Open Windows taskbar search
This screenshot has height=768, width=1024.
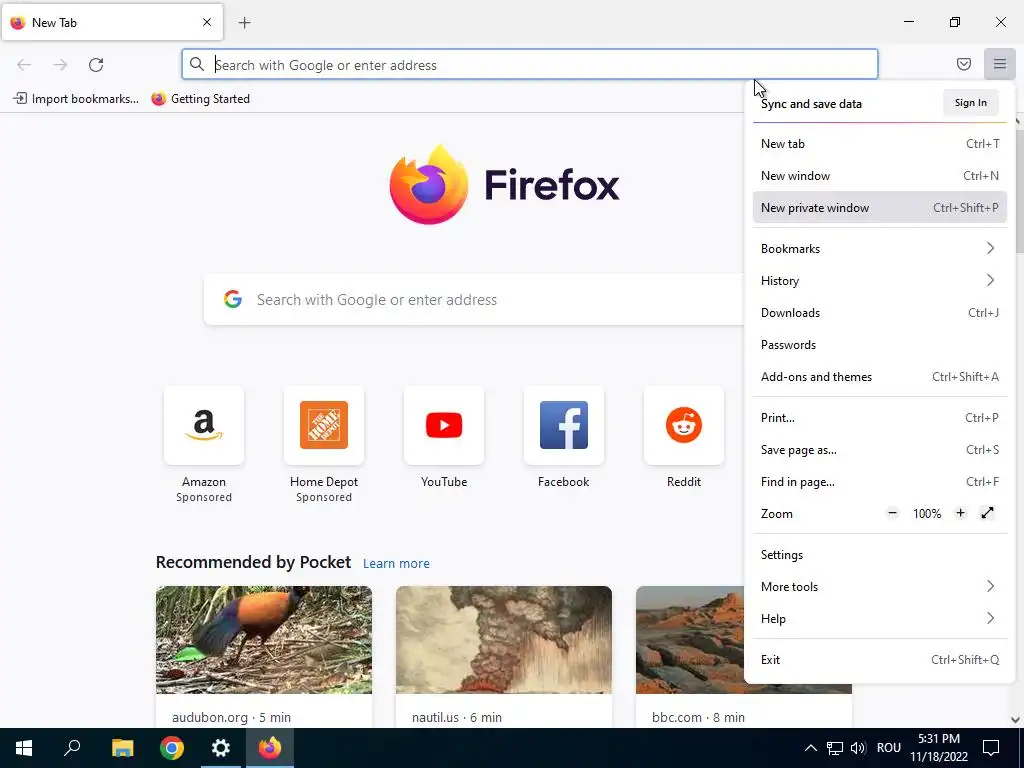click(72, 748)
